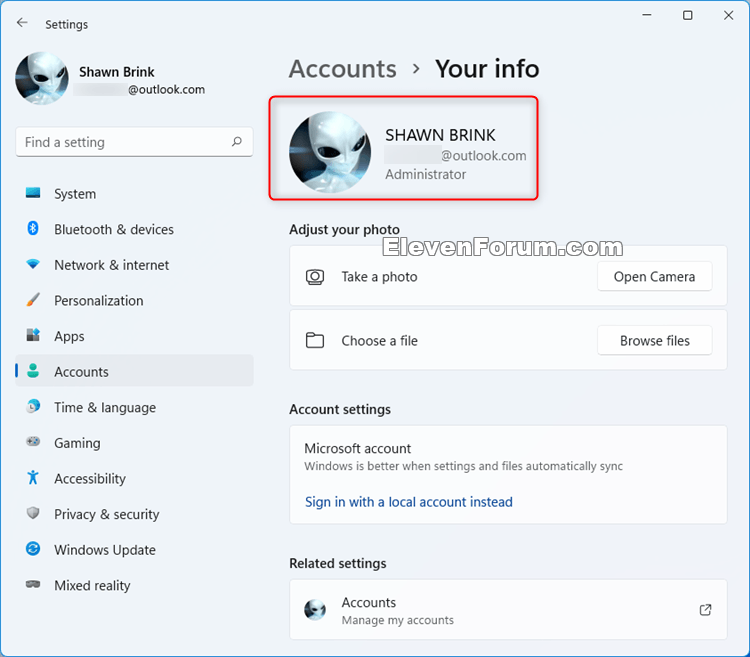Open the Apps category
The height and width of the screenshot is (657, 750).
point(134,336)
